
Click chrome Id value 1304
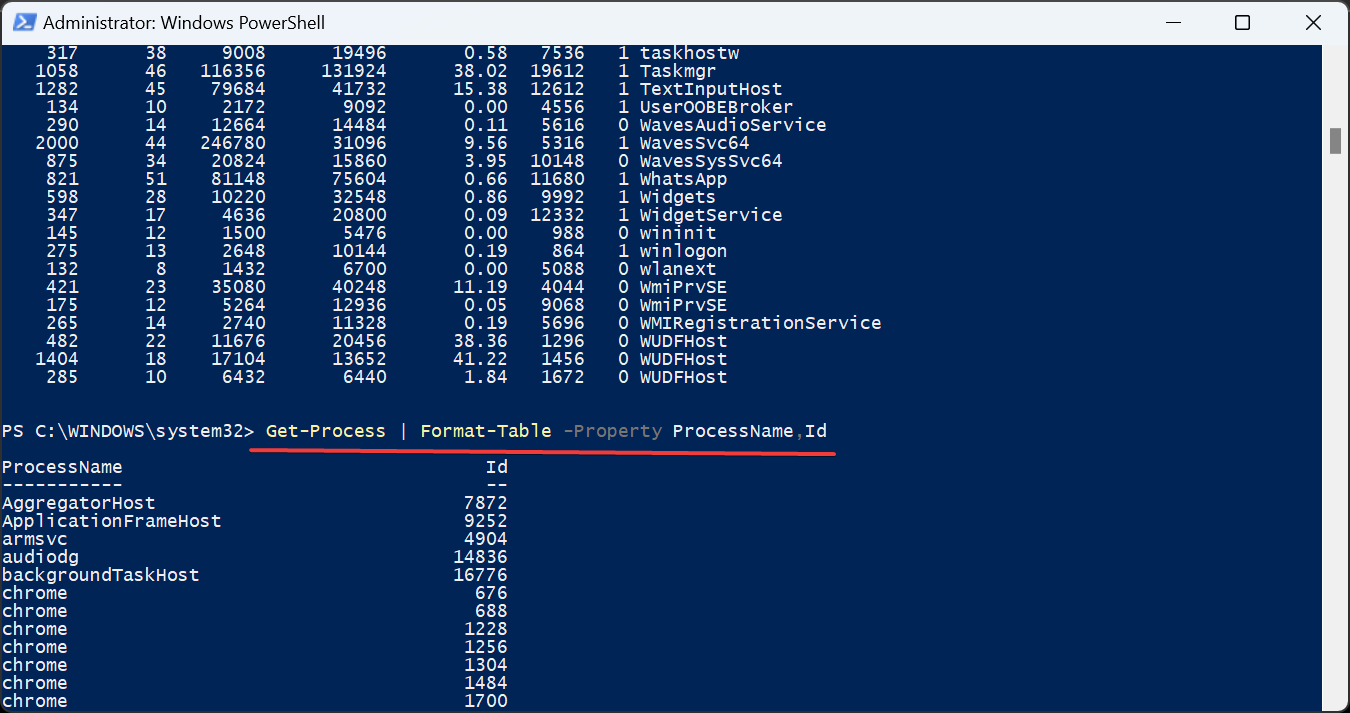click(486, 665)
